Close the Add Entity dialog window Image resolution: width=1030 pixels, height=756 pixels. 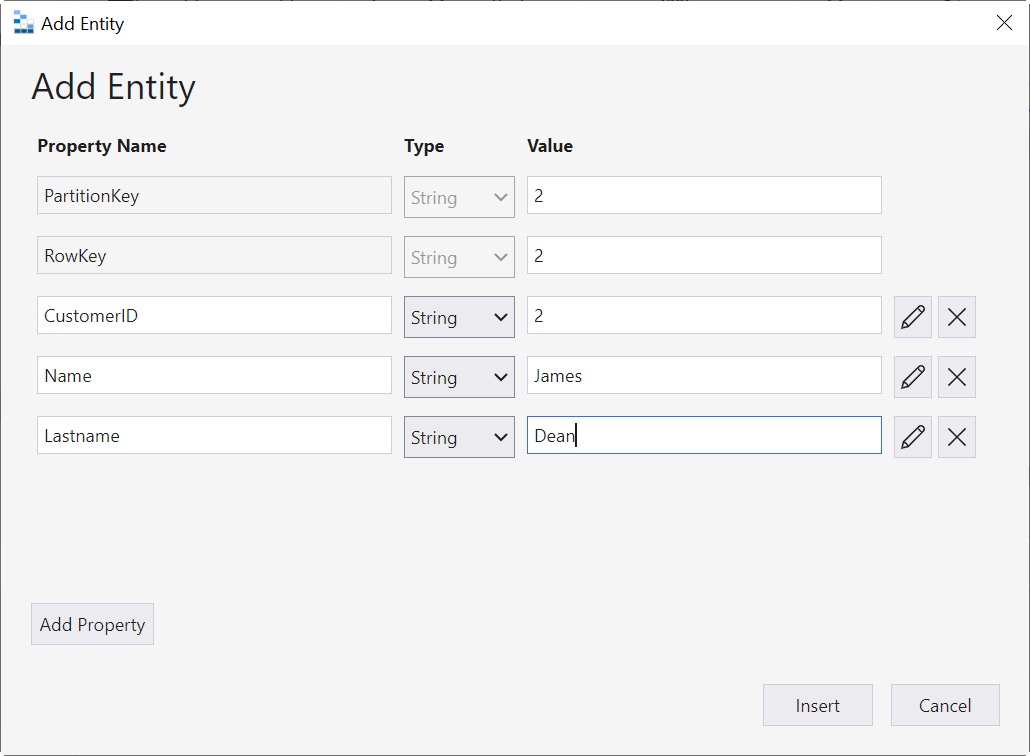1004,23
